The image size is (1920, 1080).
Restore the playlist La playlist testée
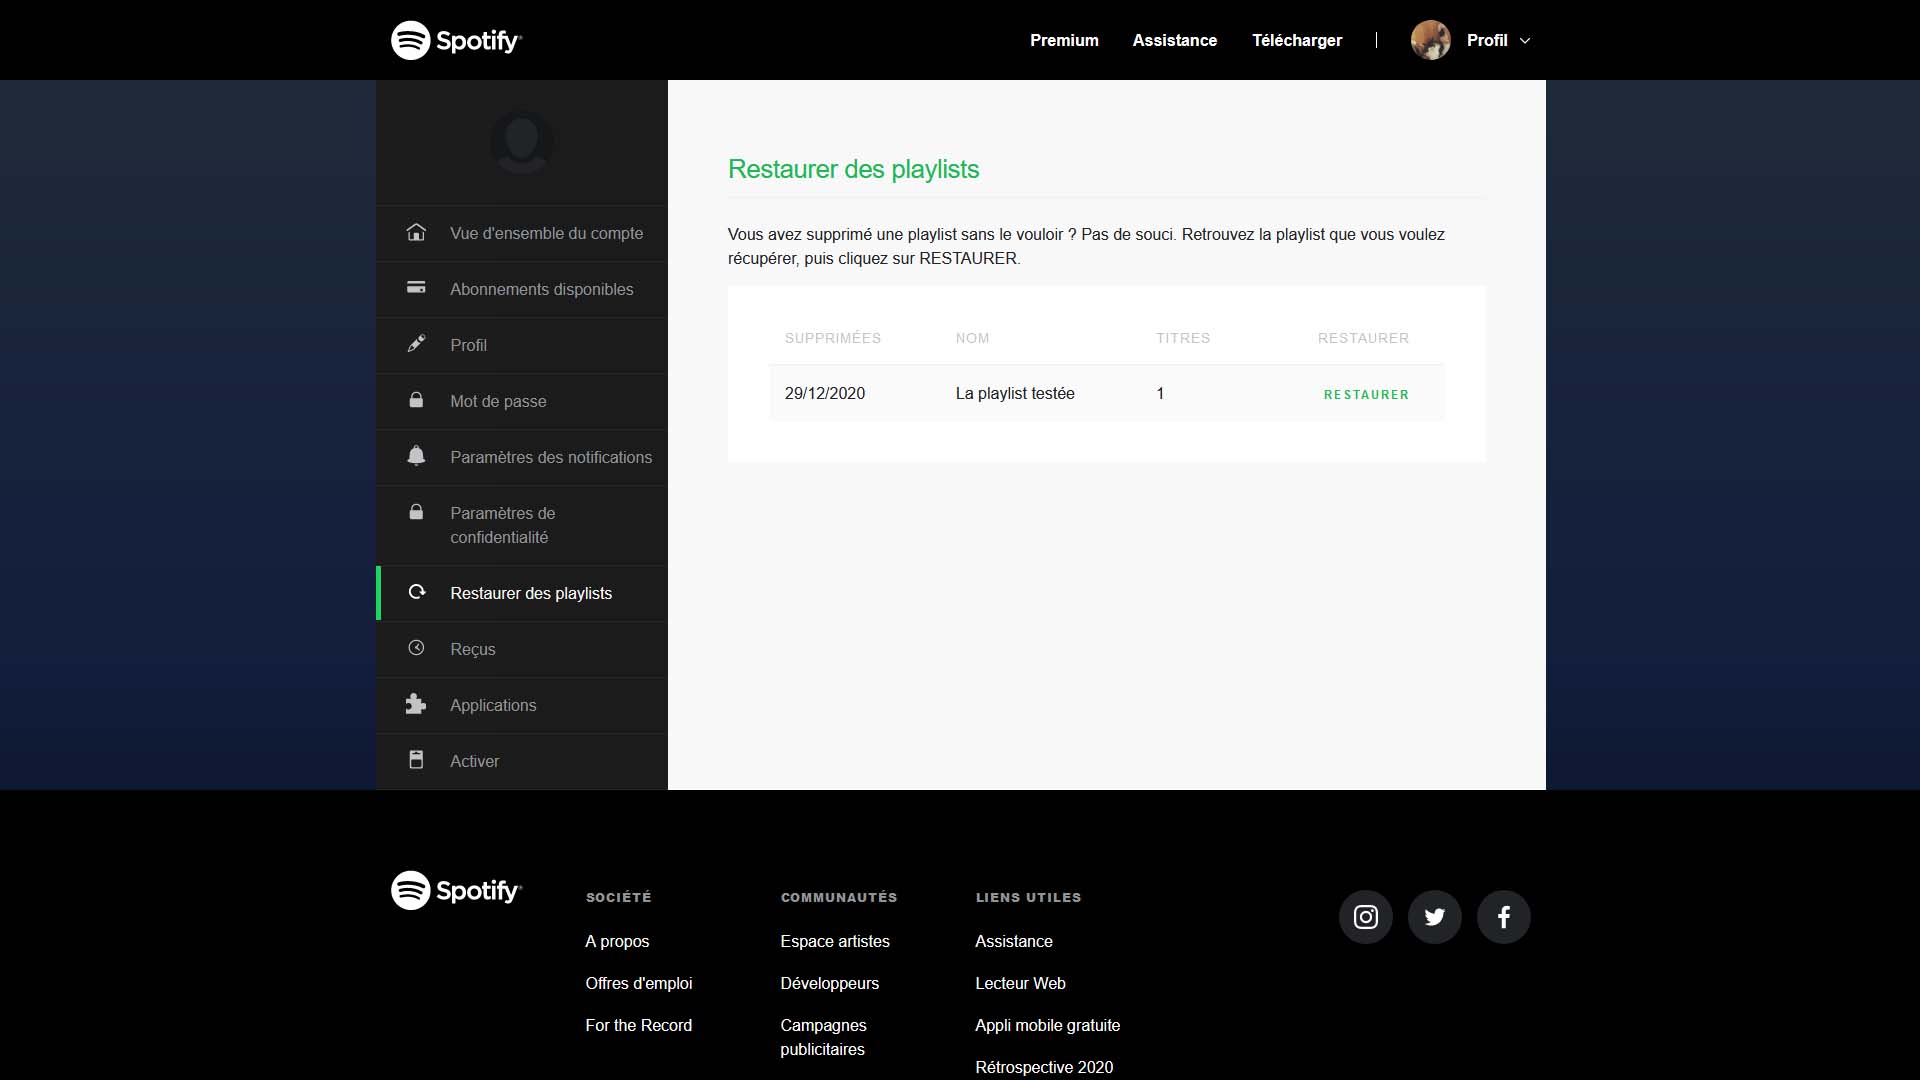click(1366, 394)
